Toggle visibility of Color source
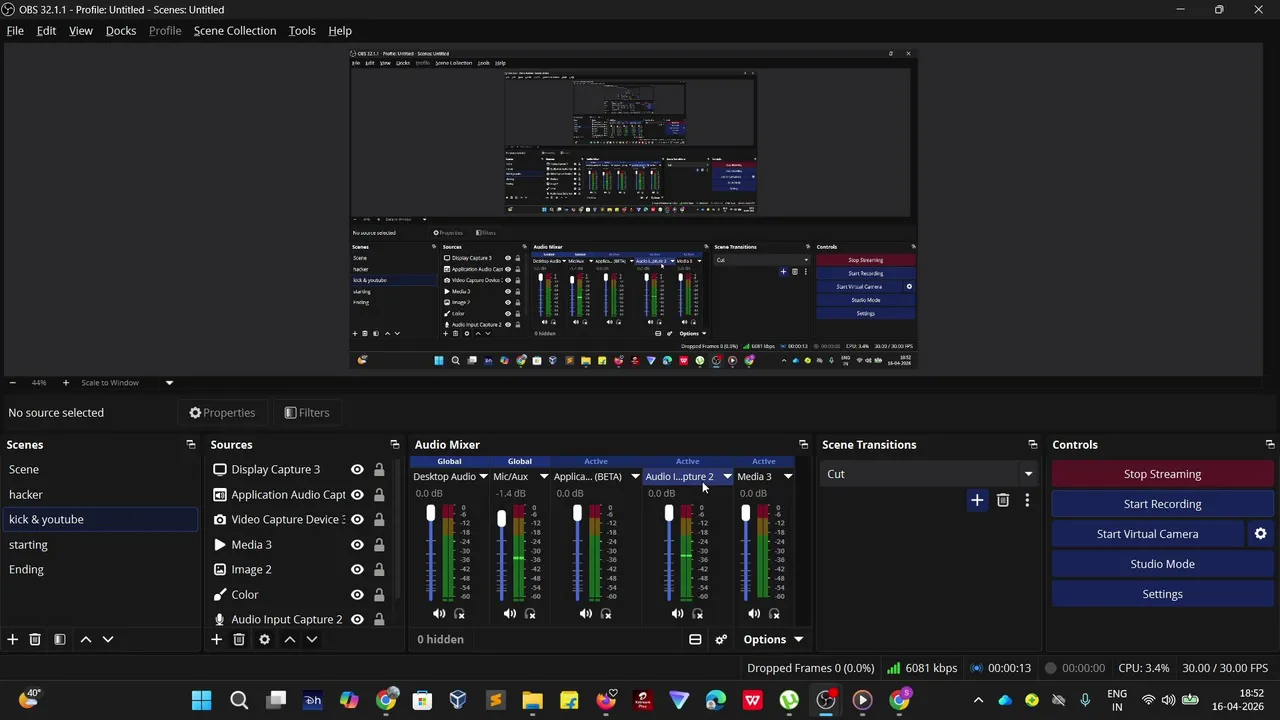1280x720 pixels. [357, 594]
